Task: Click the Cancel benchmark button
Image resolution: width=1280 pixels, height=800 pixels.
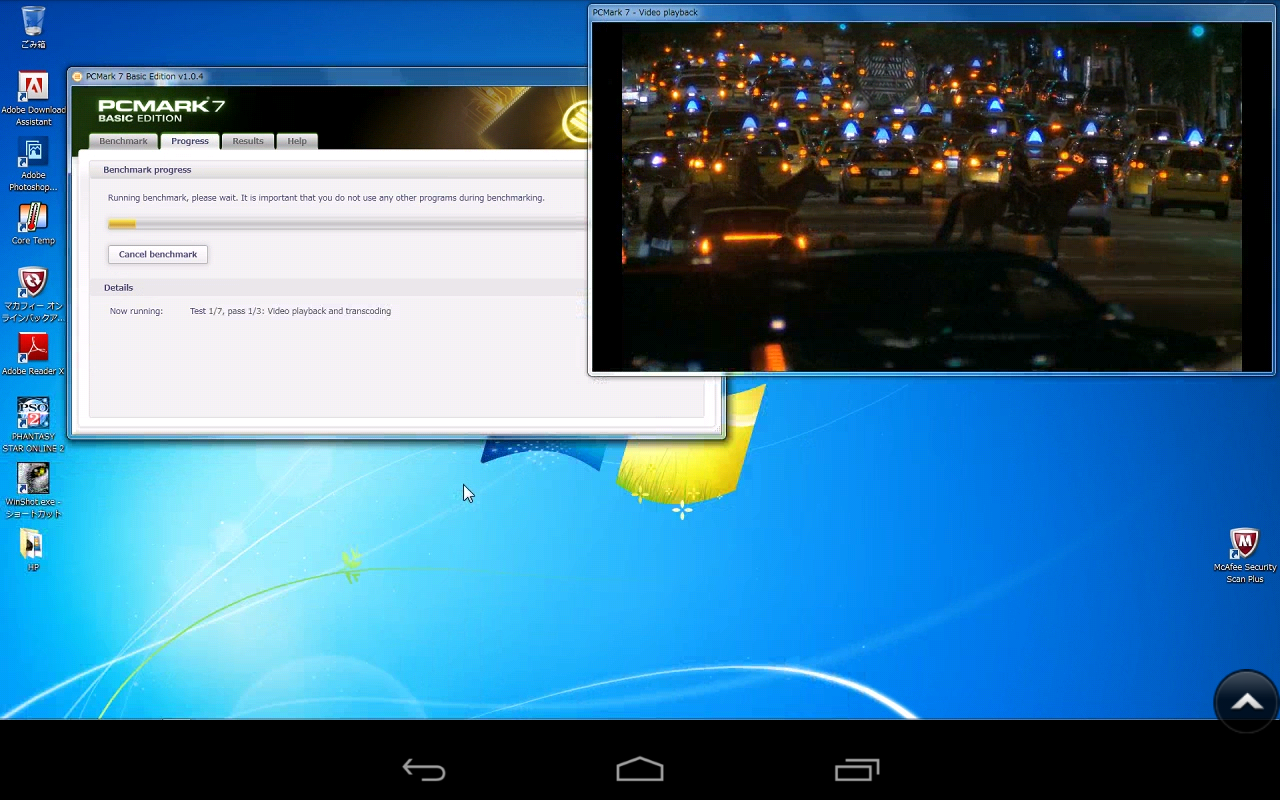Action: 158,254
